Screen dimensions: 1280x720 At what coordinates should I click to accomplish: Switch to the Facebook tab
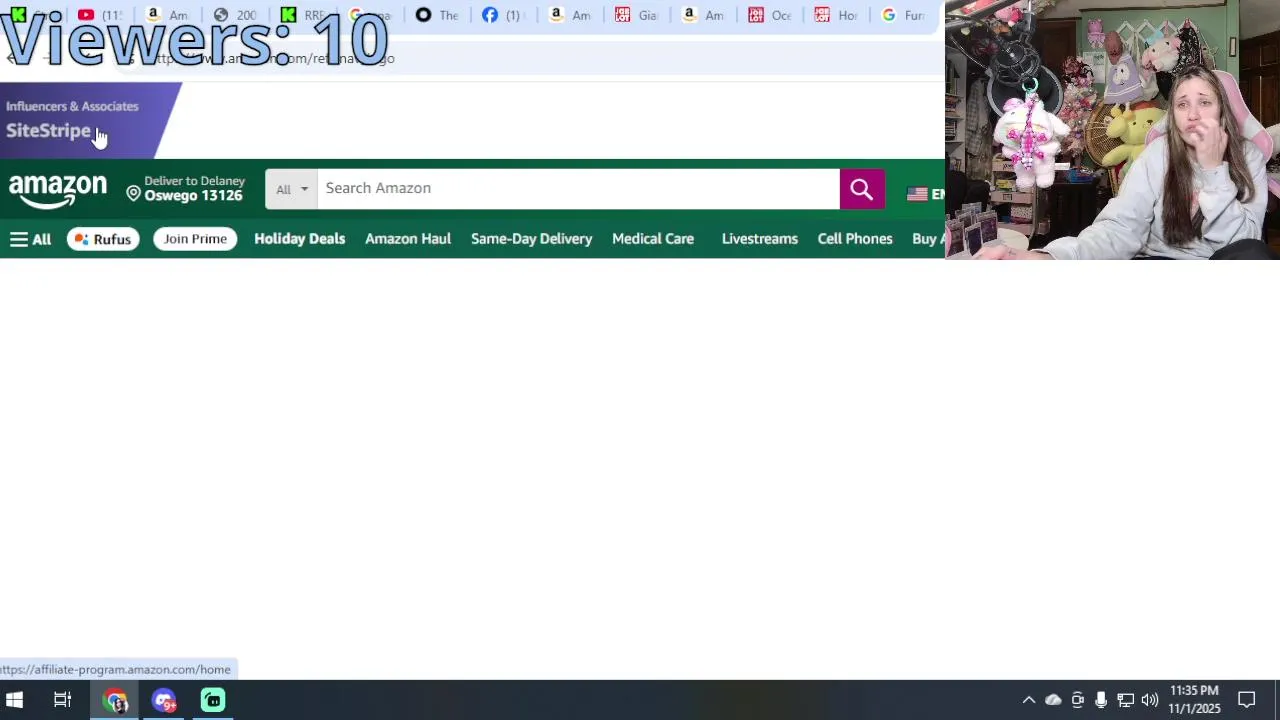(502, 15)
